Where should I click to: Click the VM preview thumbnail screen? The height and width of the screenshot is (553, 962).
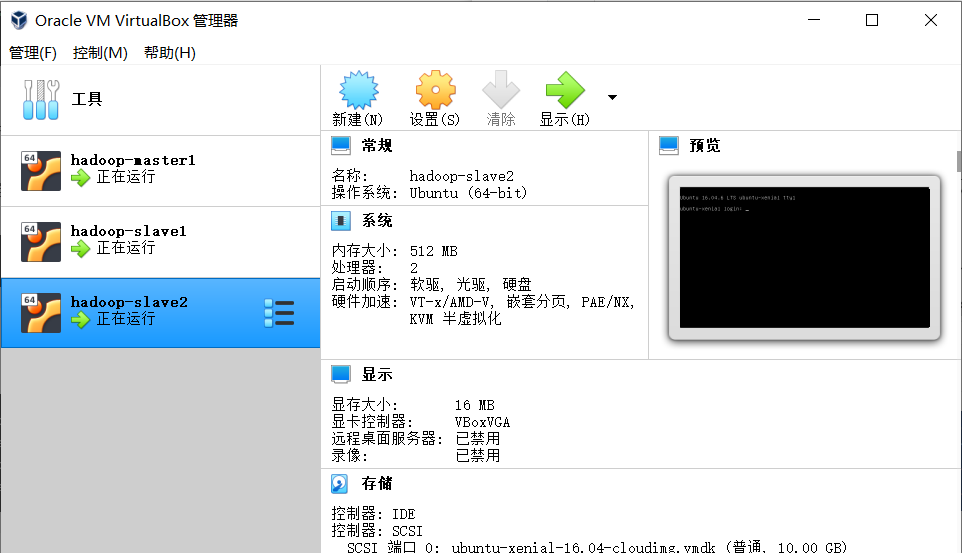(804, 257)
